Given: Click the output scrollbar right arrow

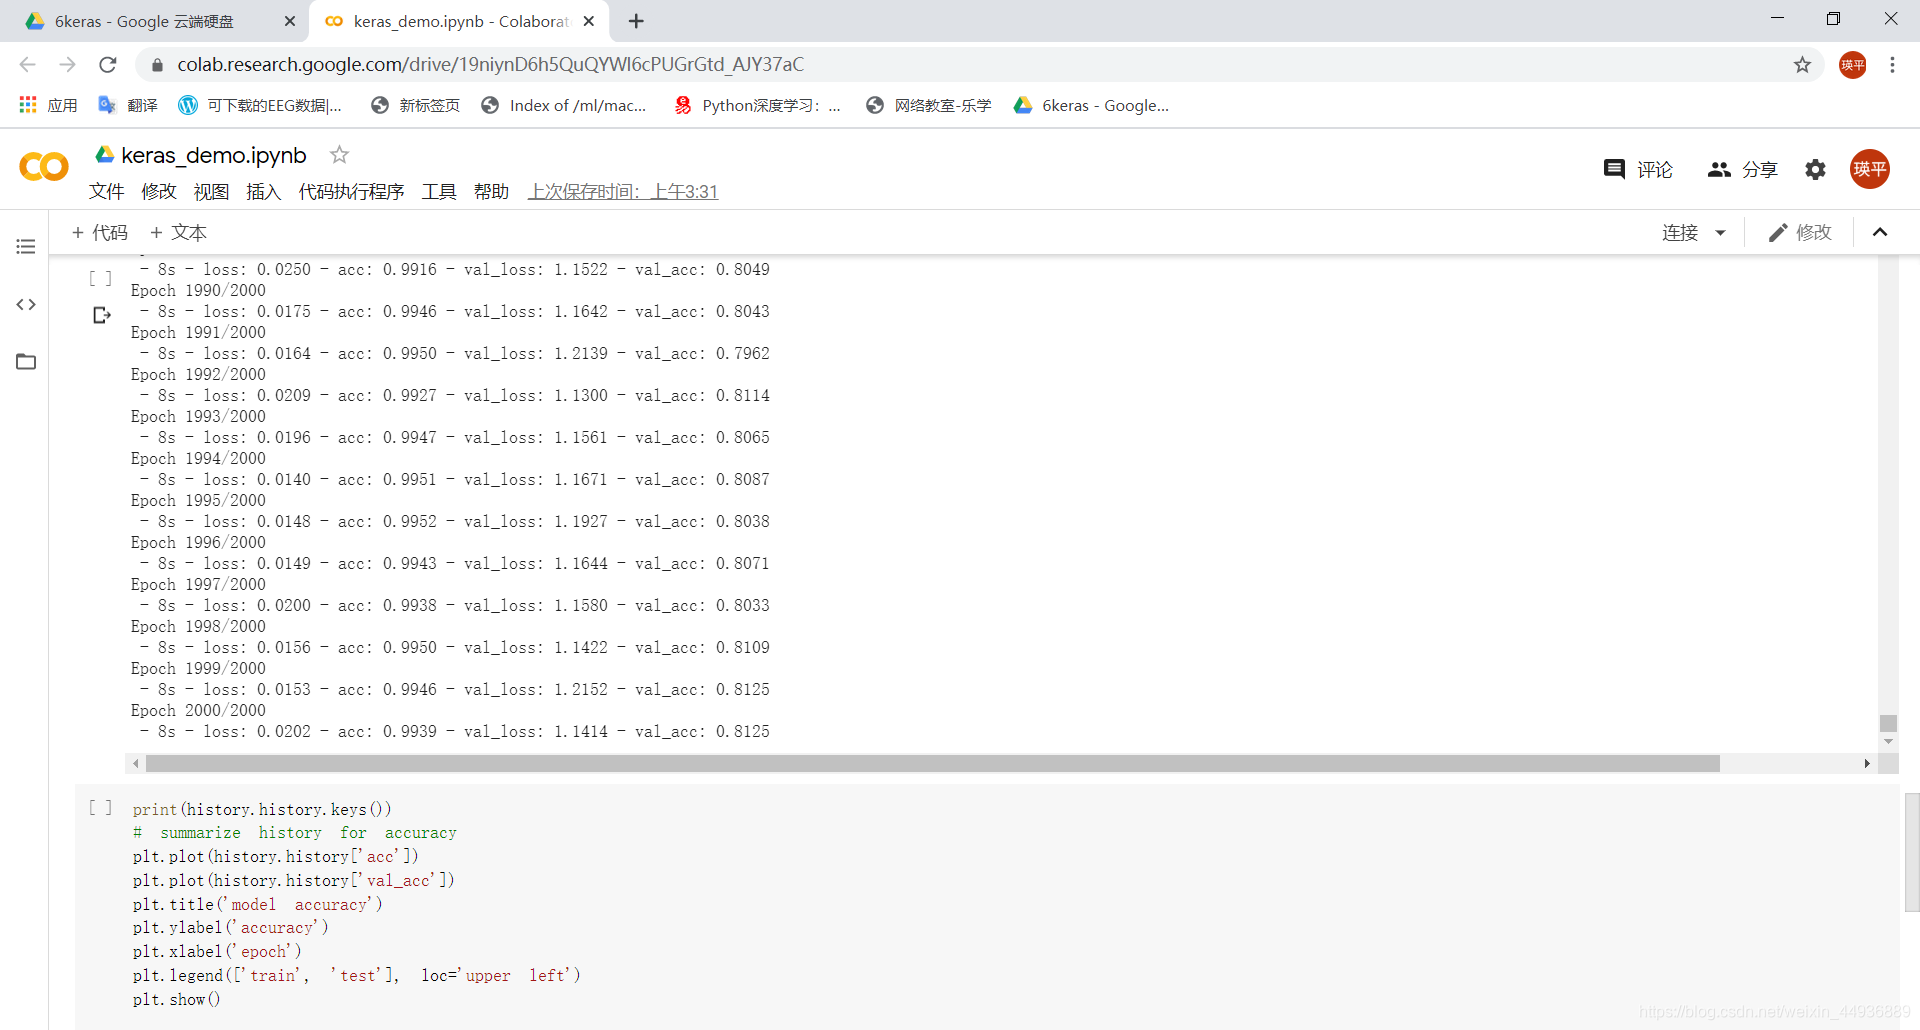Looking at the screenshot, I should (x=1867, y=764).
